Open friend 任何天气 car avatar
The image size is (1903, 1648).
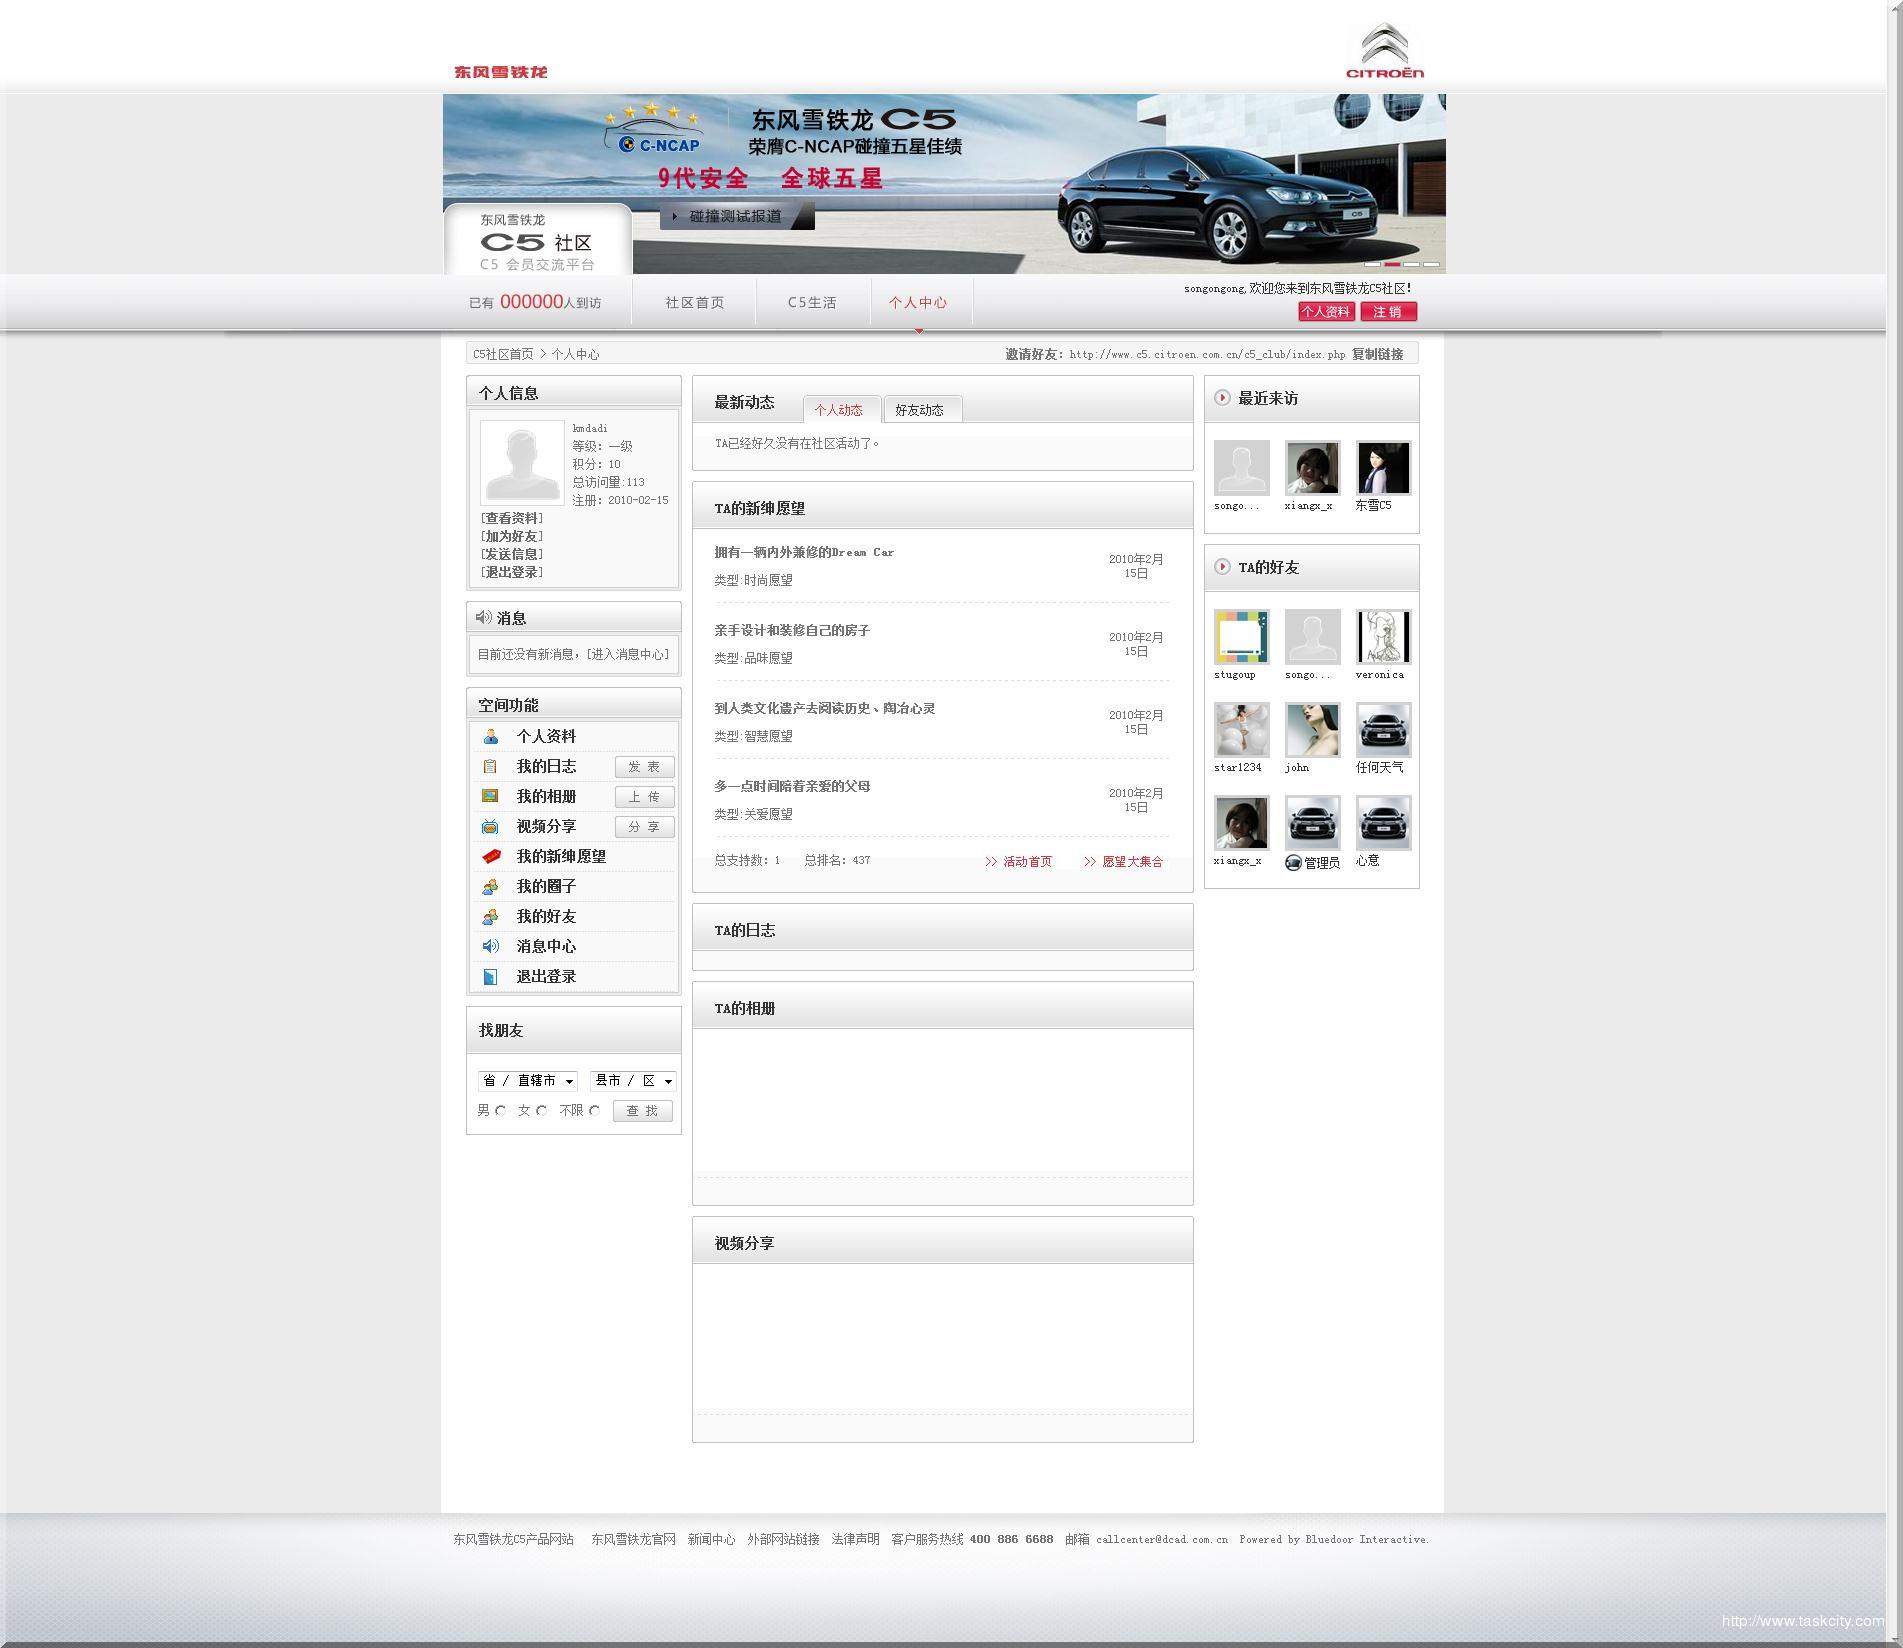pos(1383,730)
